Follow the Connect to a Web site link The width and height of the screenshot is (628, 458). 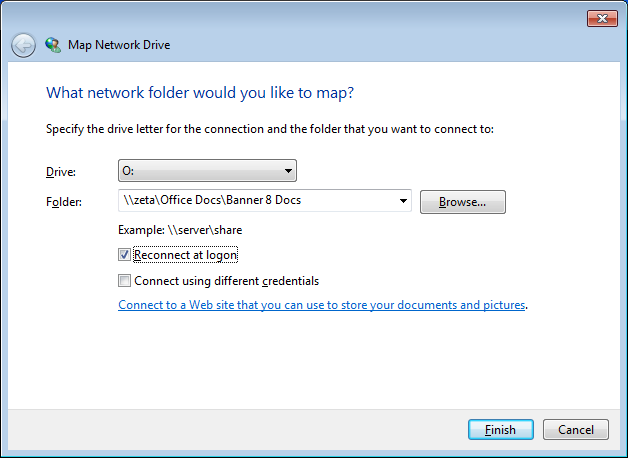[x=321, y=305]
